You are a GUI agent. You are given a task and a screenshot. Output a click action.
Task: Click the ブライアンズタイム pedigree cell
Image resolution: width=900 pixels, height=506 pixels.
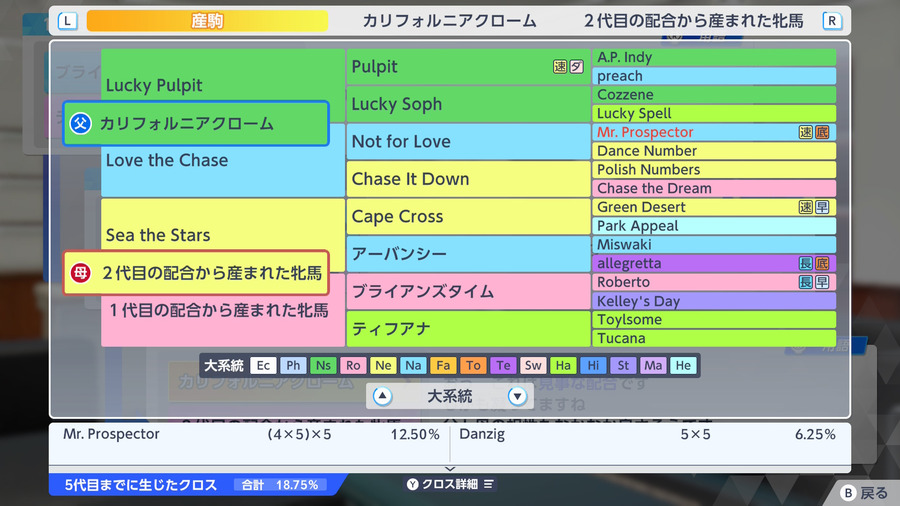point(468,291)
